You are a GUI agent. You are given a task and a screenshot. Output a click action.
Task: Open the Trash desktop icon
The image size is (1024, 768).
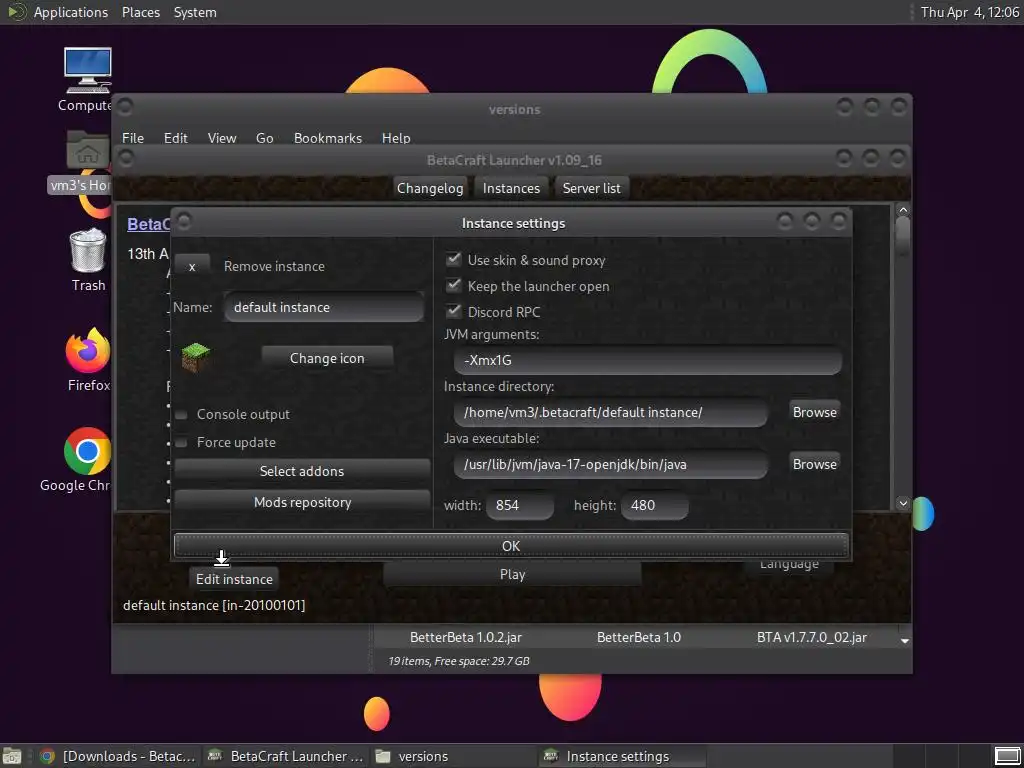[88, 249]
